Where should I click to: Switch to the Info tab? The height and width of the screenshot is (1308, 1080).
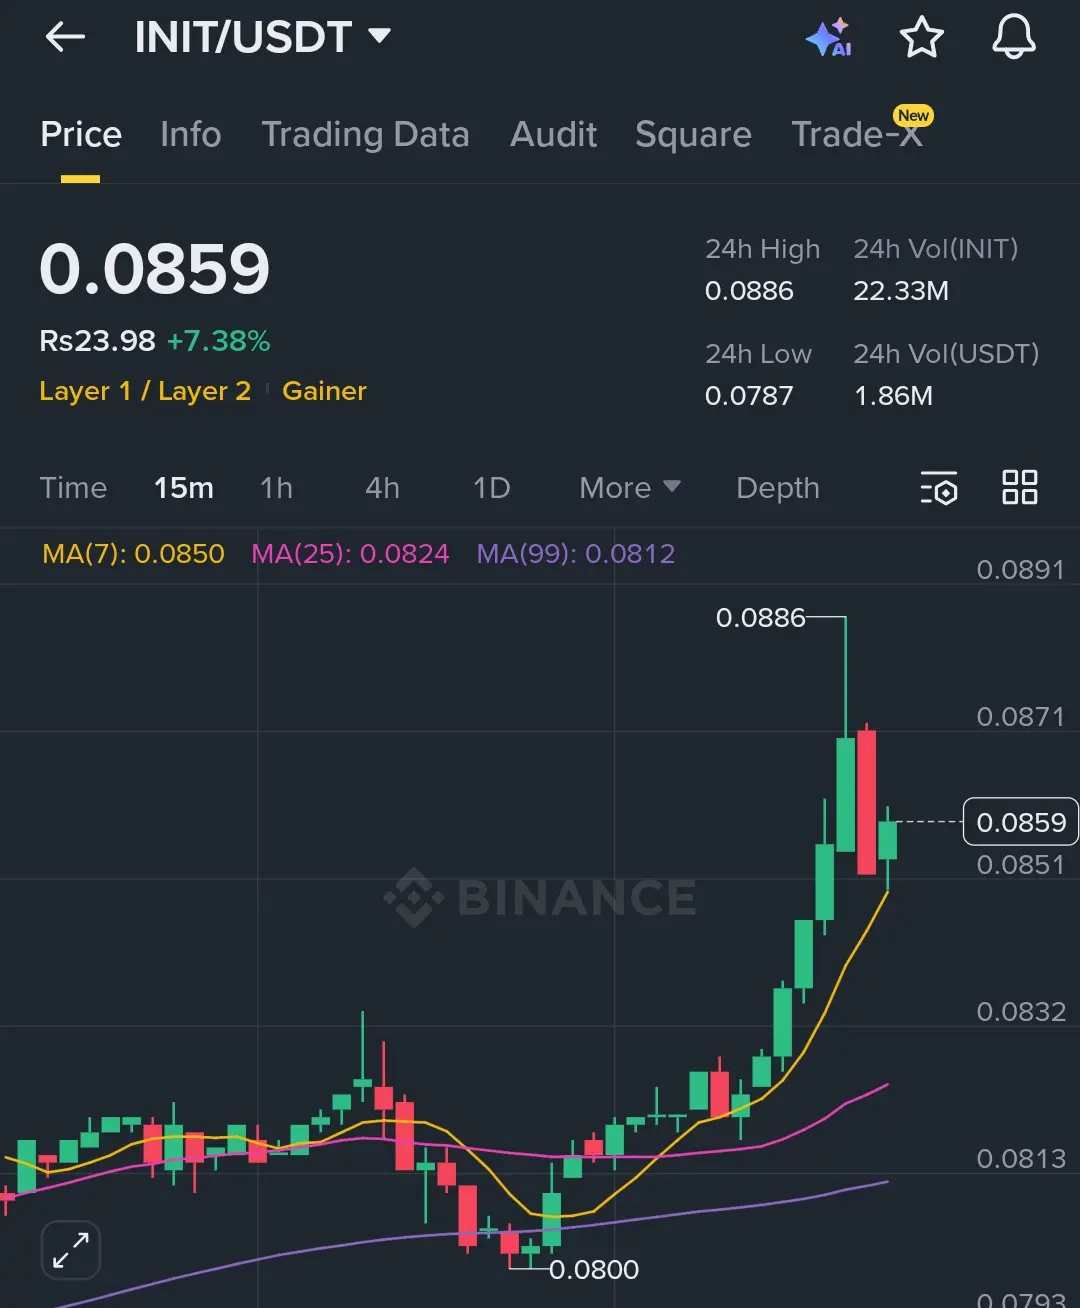coord(190,134)
